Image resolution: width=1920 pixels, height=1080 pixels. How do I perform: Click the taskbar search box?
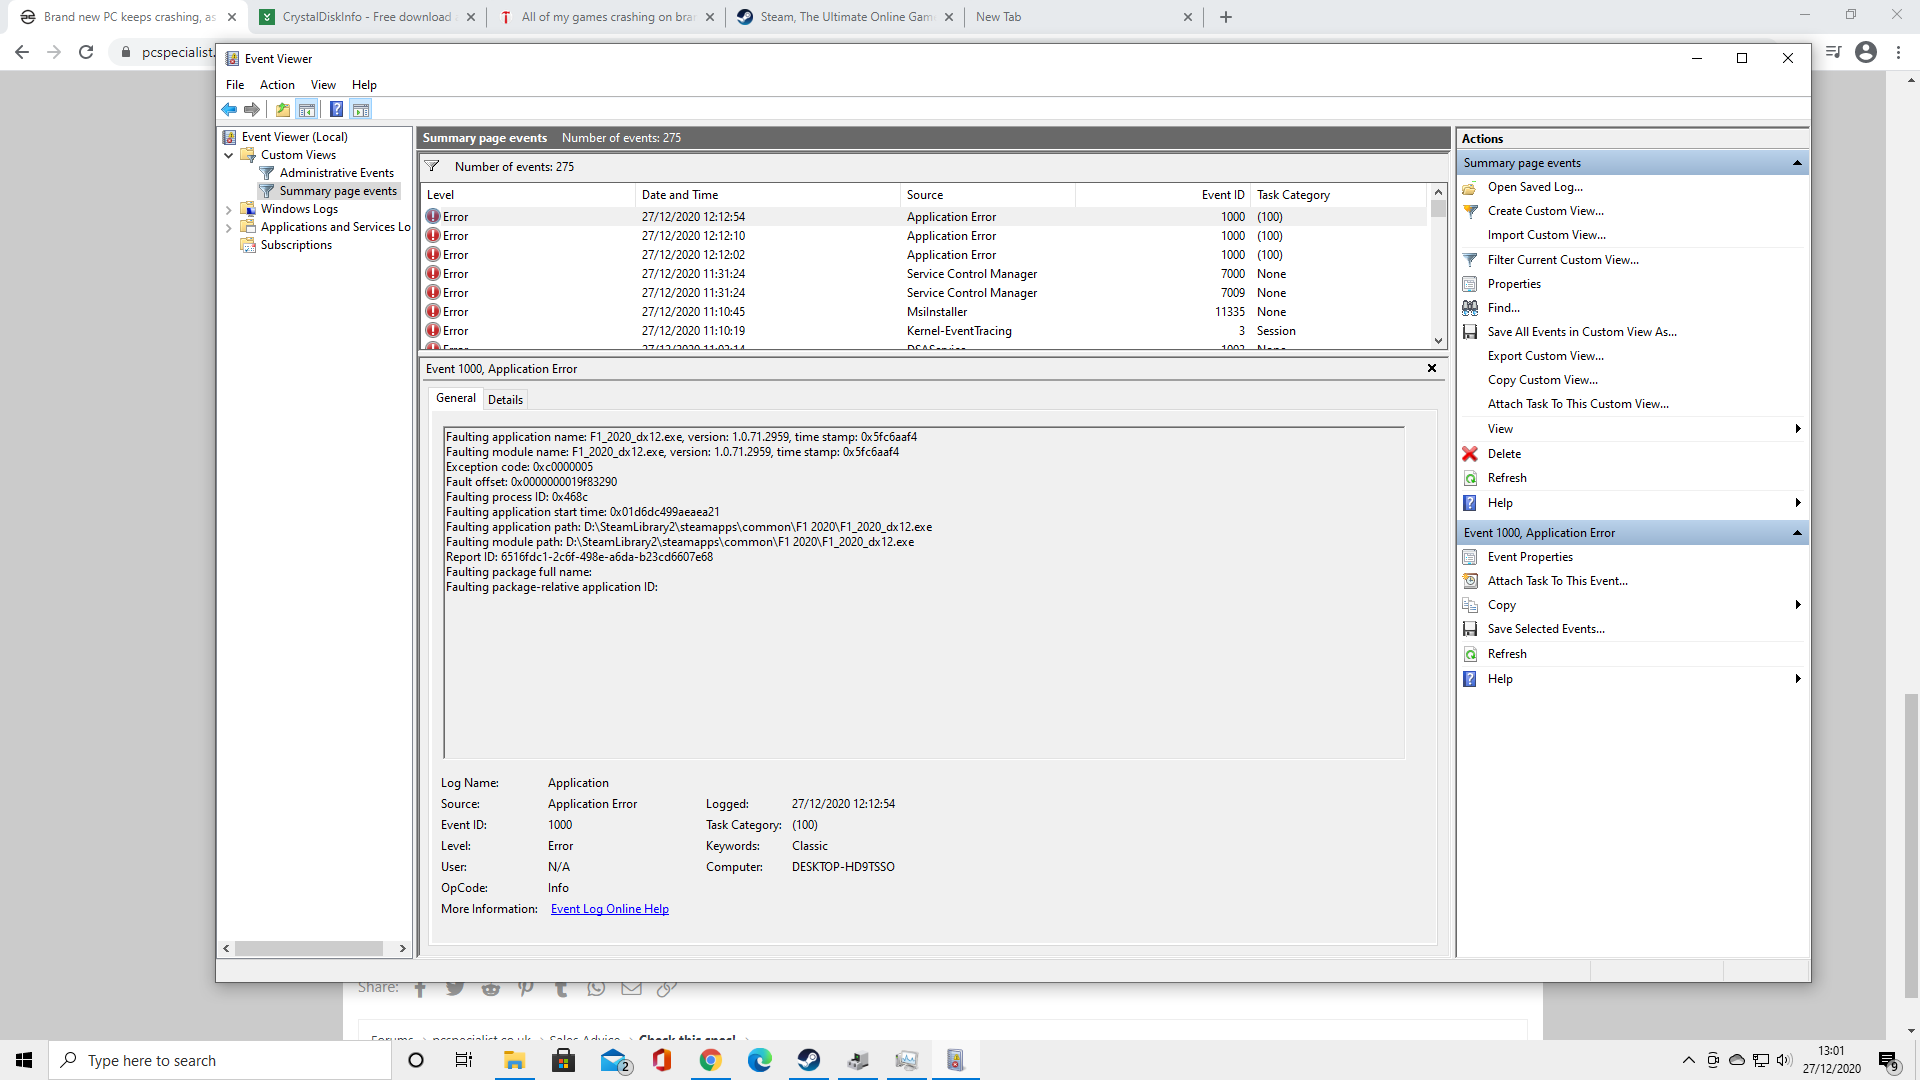(x=220, y=1060)
